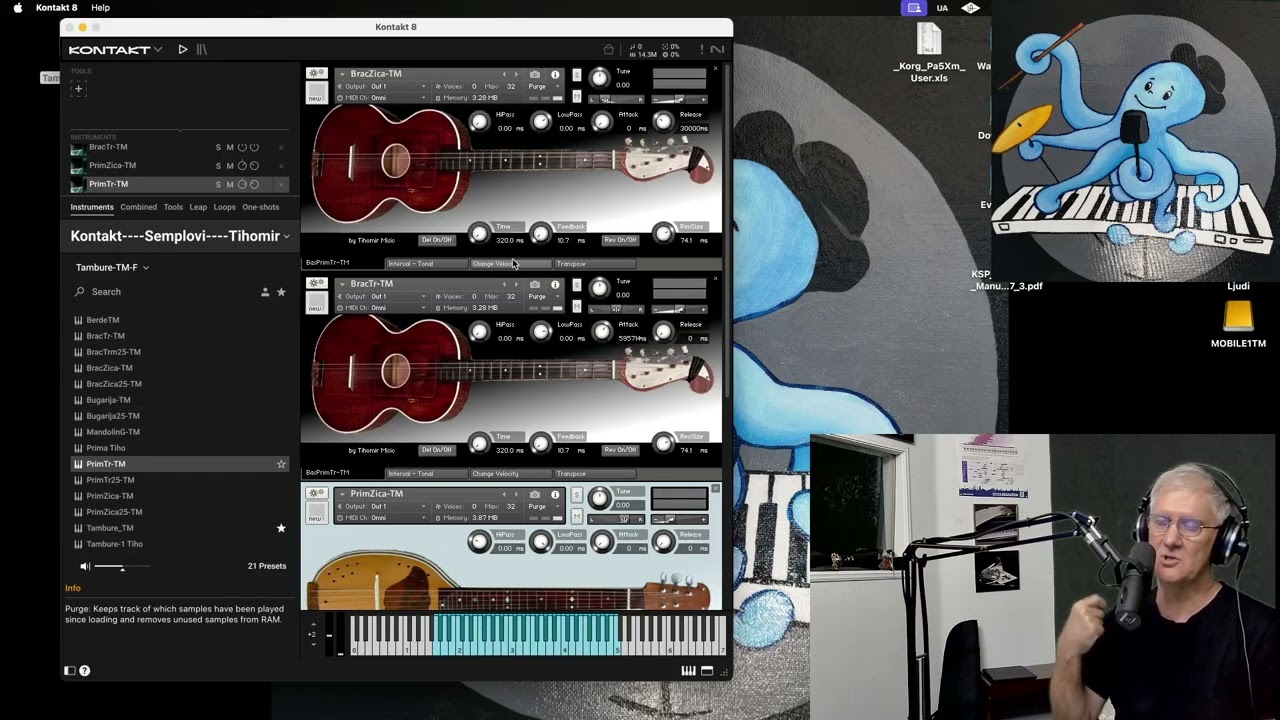Open the Tambure-TM-F folder dropdown
This screenshot has height=720, width=1280.
pos(112,267)
